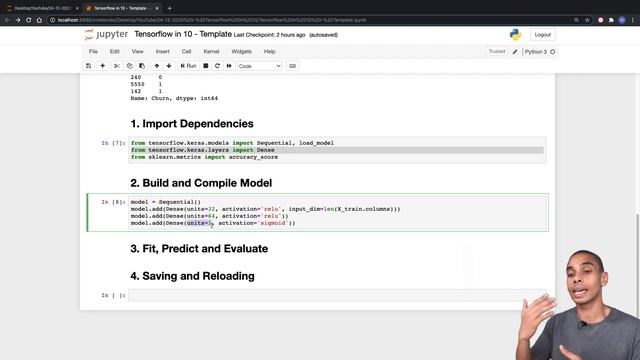Image resolution: width=640 pixels, height=360 pixels.
Task: Click the empty code cell at bottom
Action: click(337, 295)
